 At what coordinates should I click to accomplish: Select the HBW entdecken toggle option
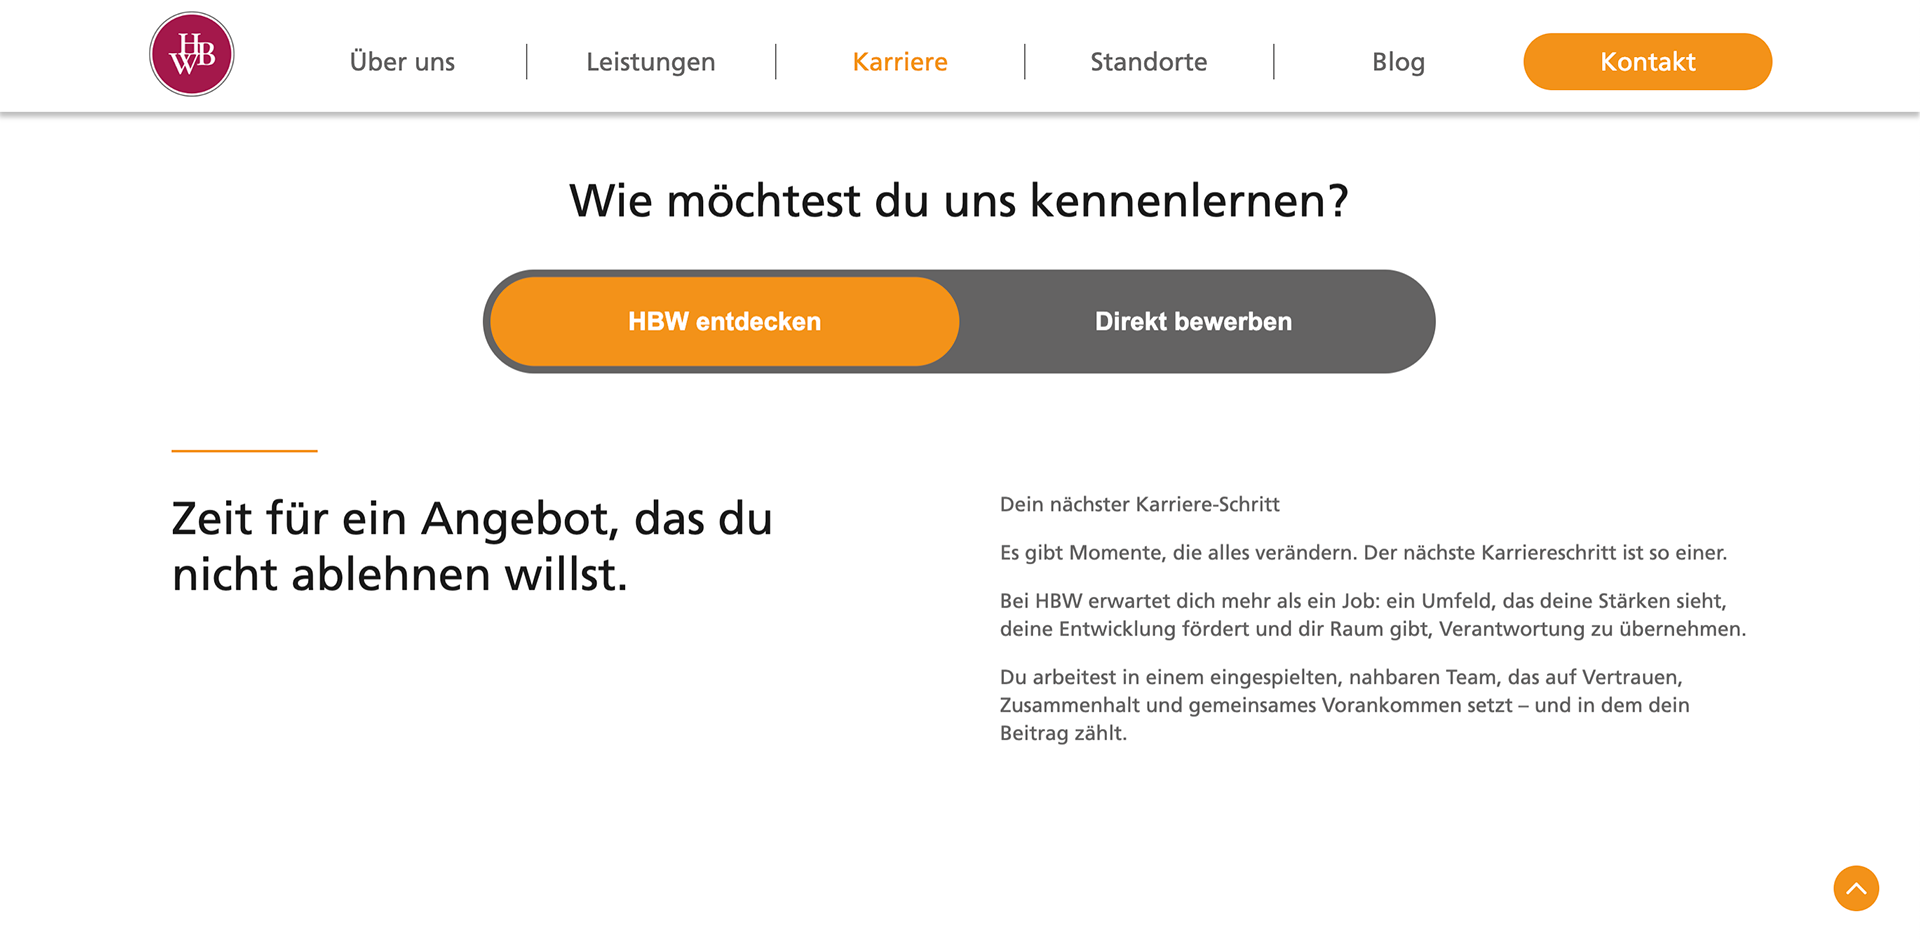(725, 321)
